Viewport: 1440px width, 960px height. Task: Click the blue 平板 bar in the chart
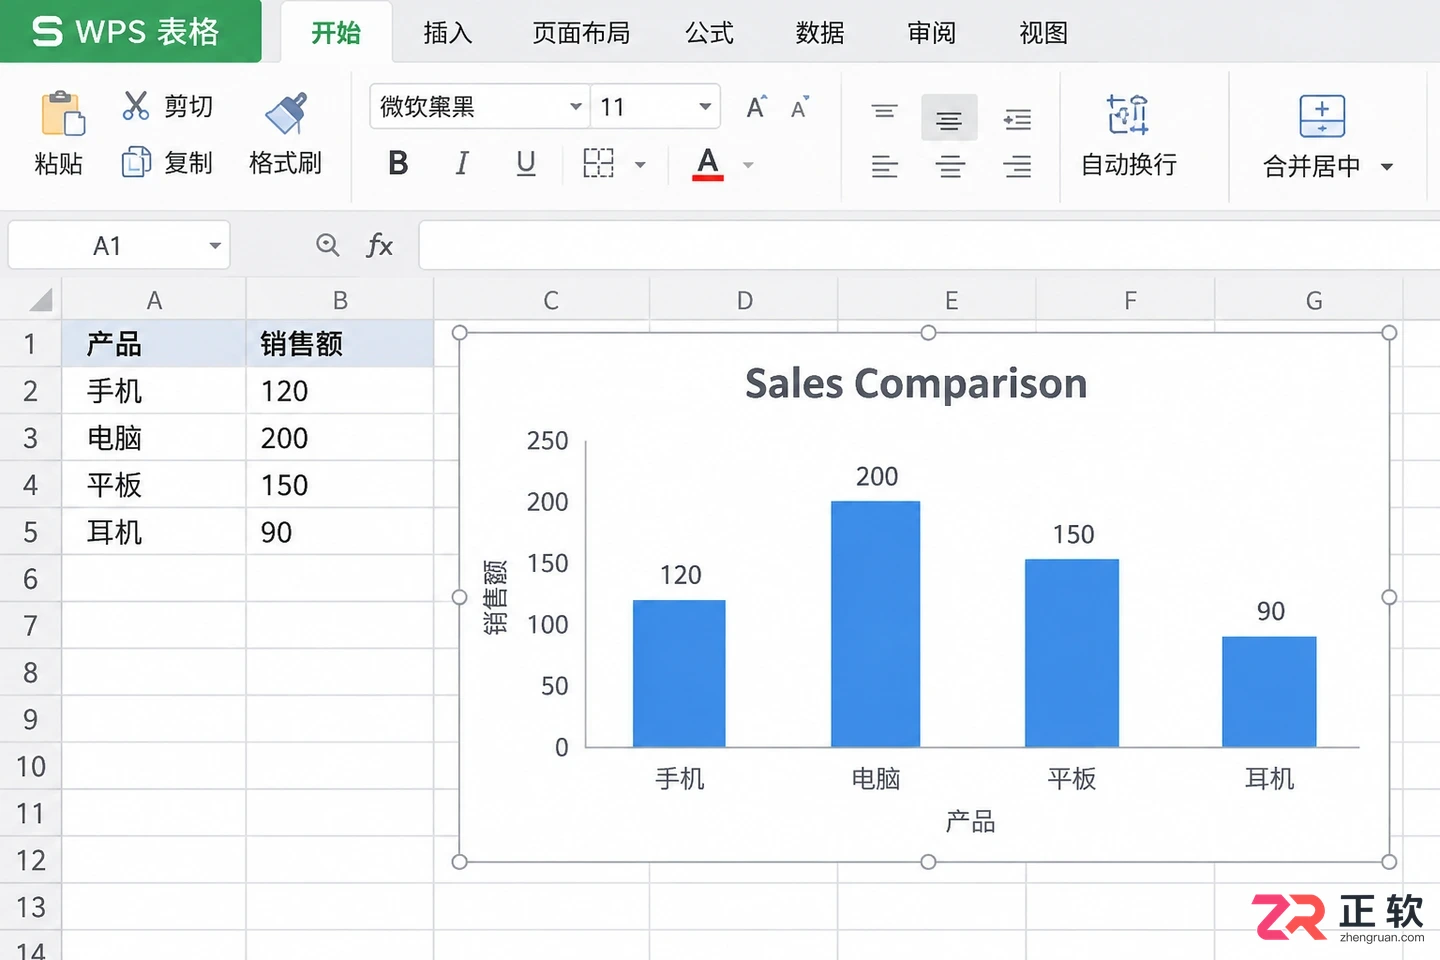coord(1072,653)
